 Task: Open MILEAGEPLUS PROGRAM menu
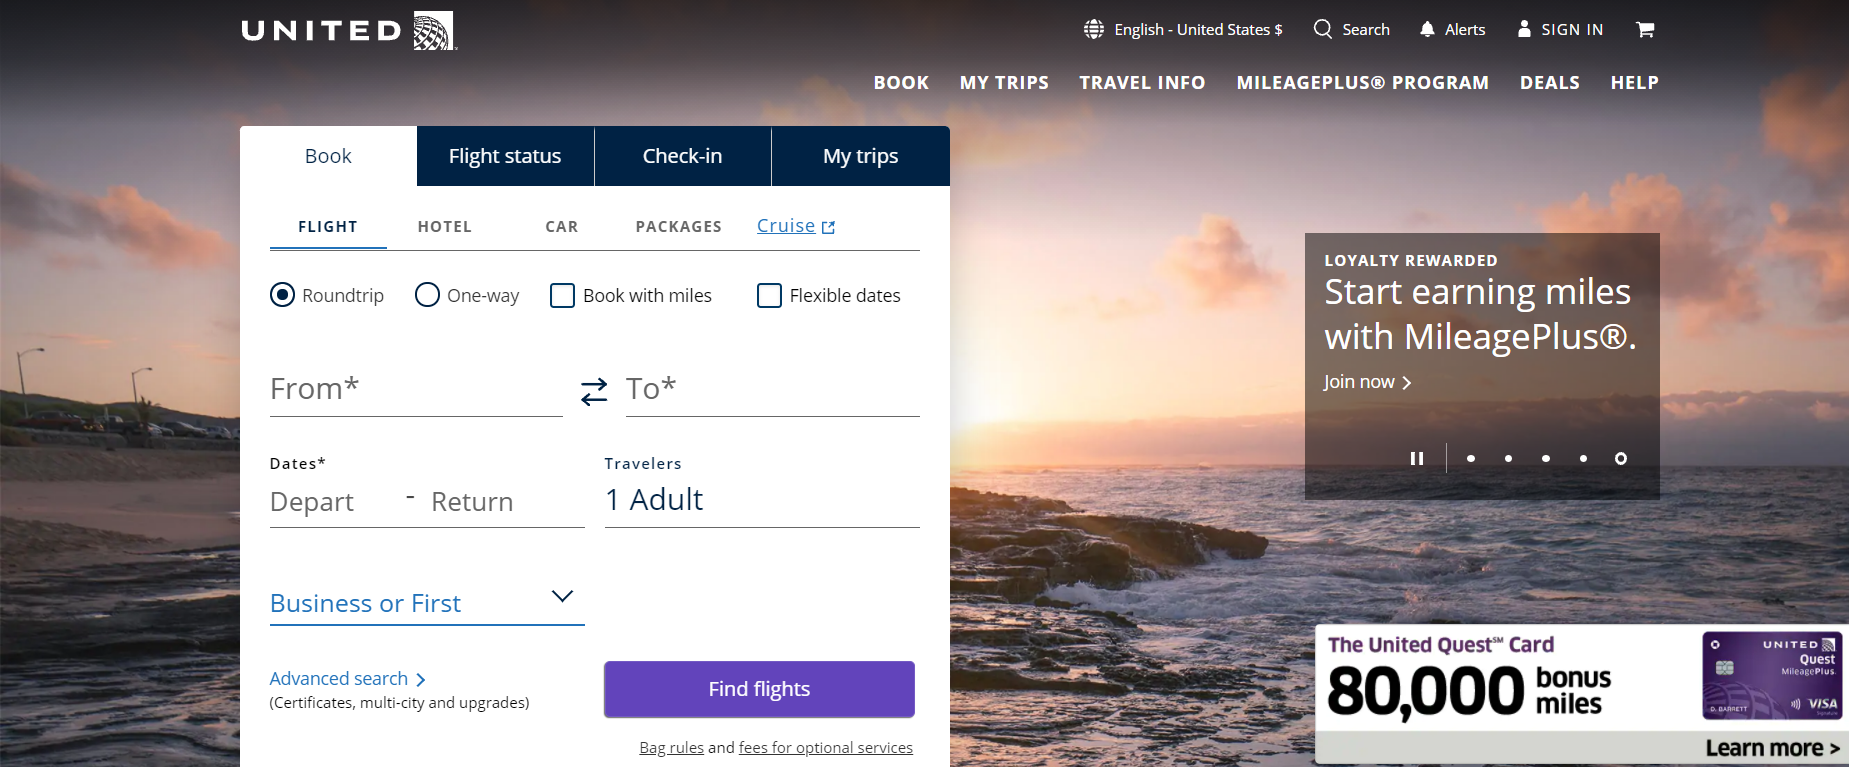(1362, 83)
